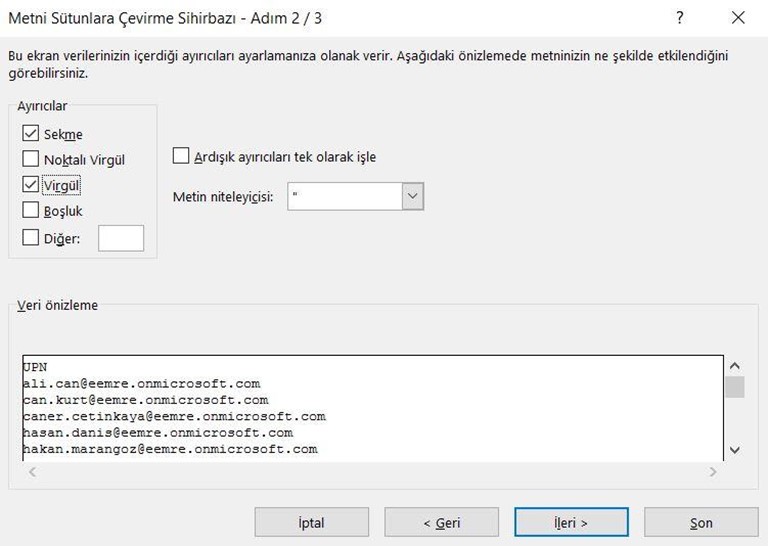Click the preview scroll down arrow
This screenshot has height=546, width=768.
[x=735, y=450]
